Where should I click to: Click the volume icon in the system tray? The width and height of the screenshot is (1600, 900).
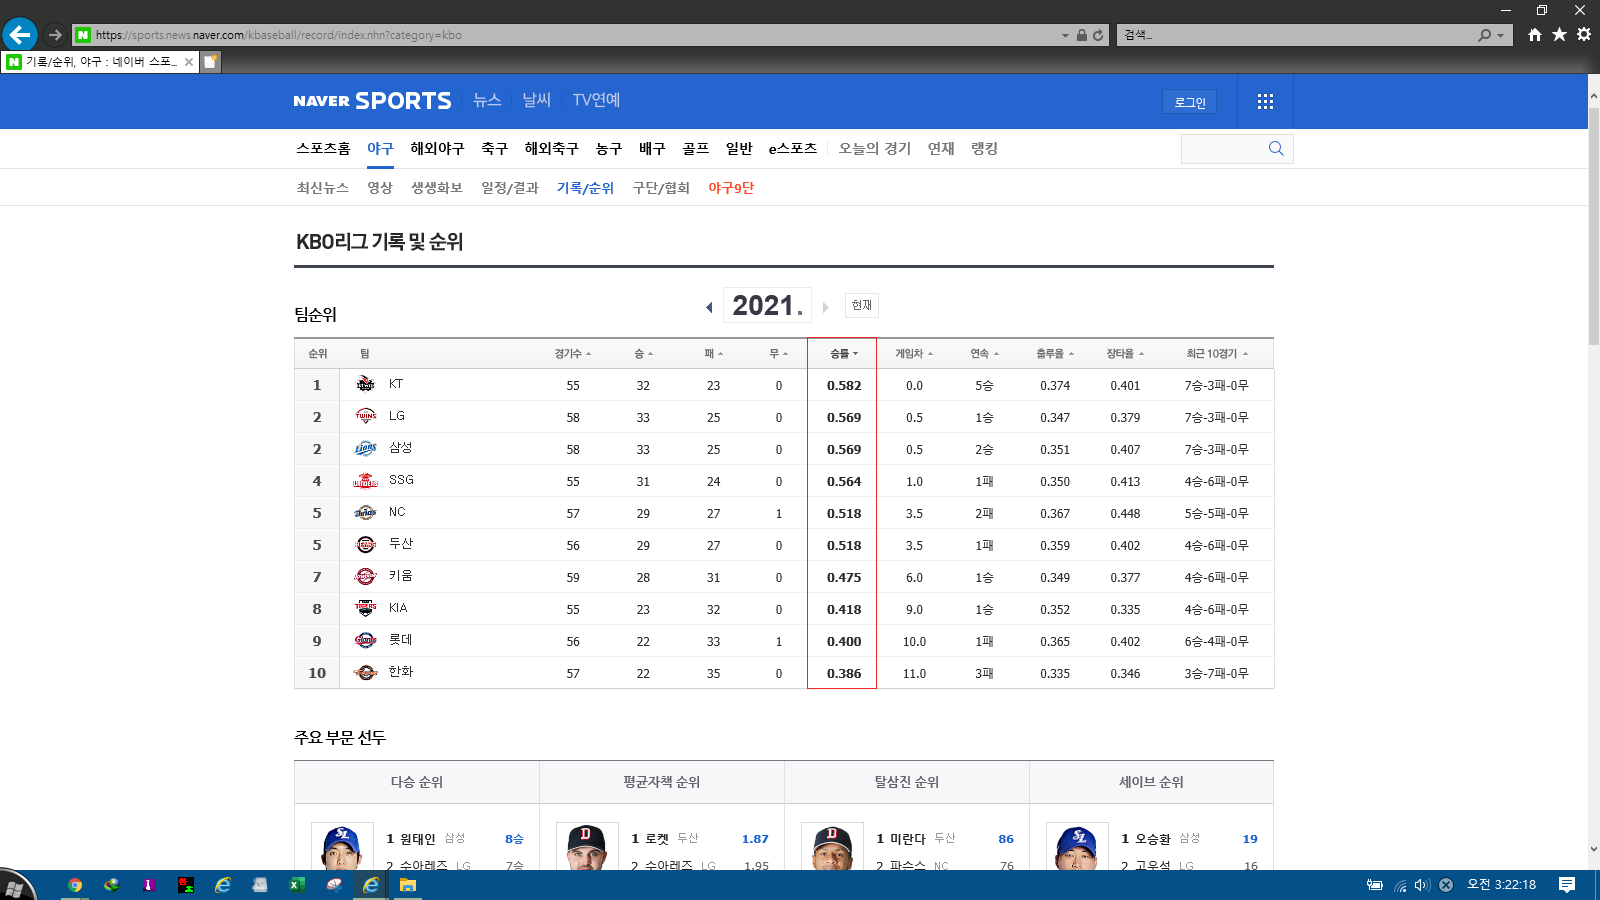(x=1422, y=885)
